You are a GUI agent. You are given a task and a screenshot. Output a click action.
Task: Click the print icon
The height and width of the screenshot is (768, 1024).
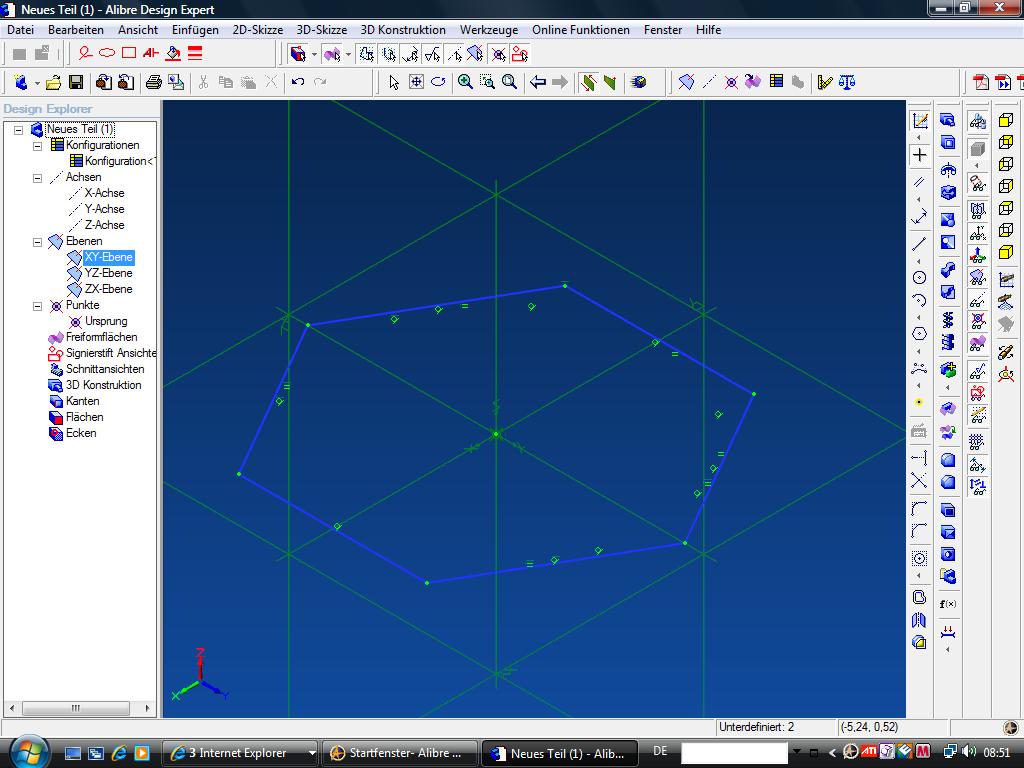pos(153,82)
